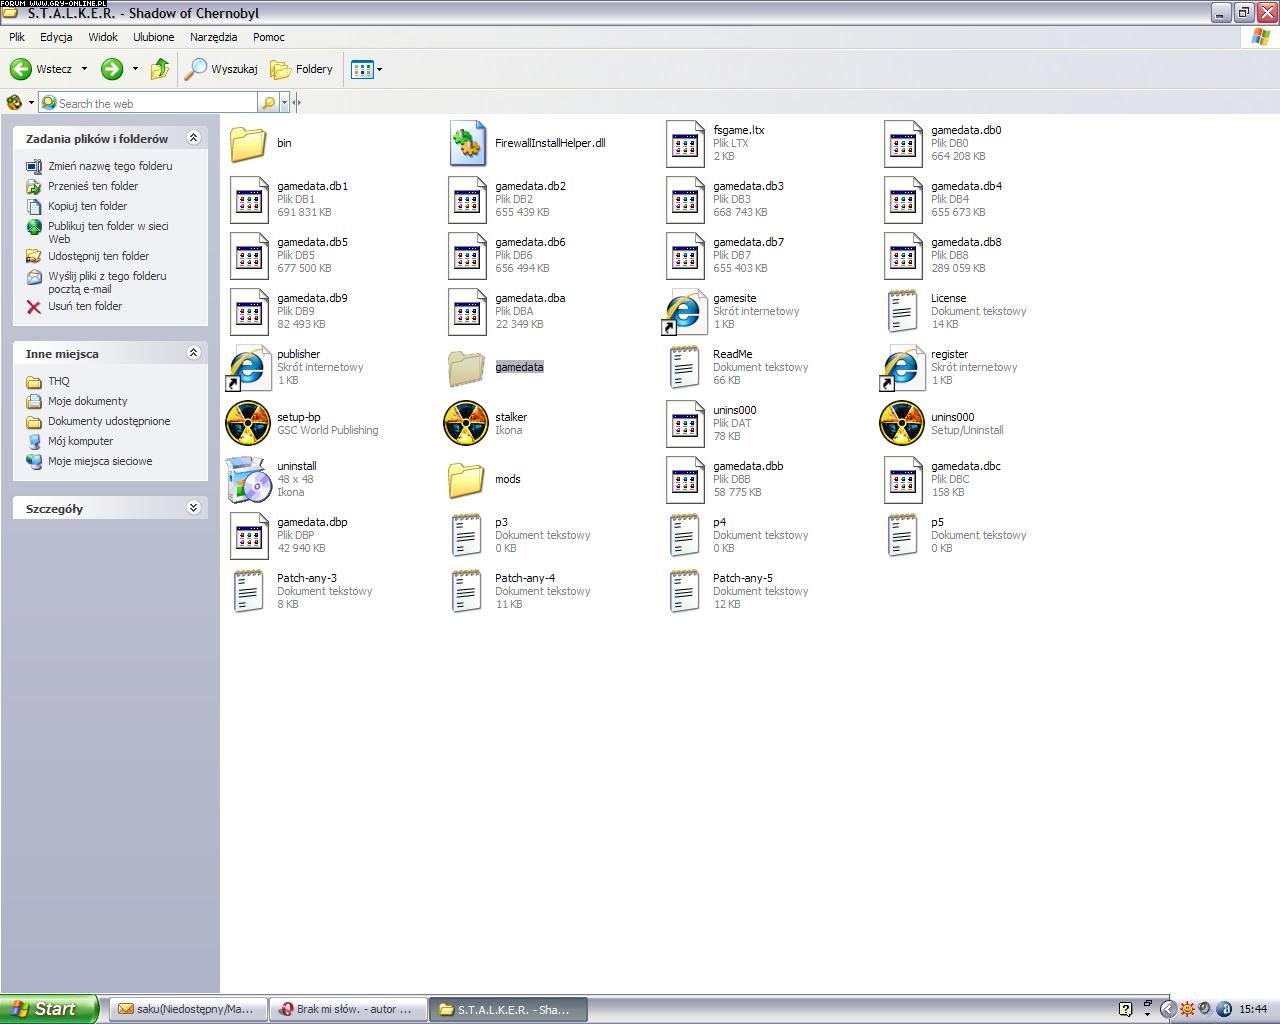Open the Wstecz history dropdown arrow
Image resolution: width=1280 pixels, height=1024 pixels.
[84, 69]
